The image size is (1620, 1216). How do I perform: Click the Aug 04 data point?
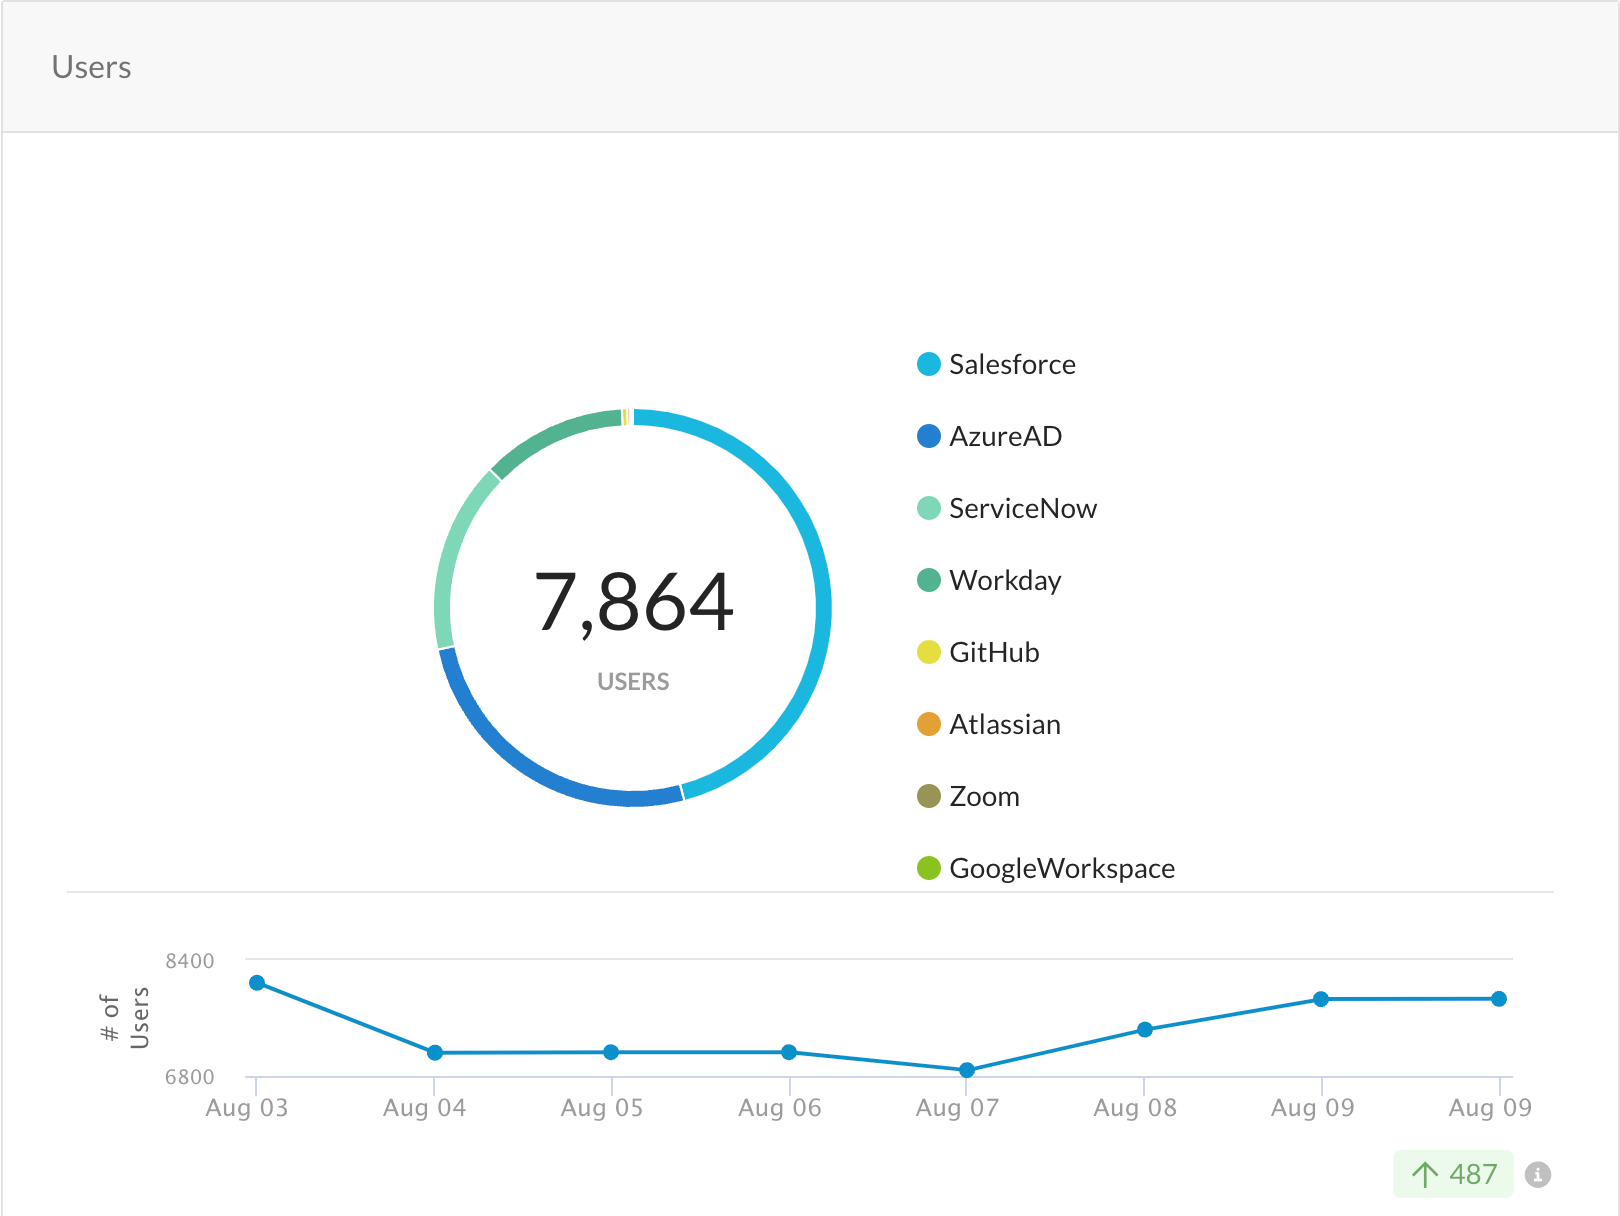(x=435, y=1053)
